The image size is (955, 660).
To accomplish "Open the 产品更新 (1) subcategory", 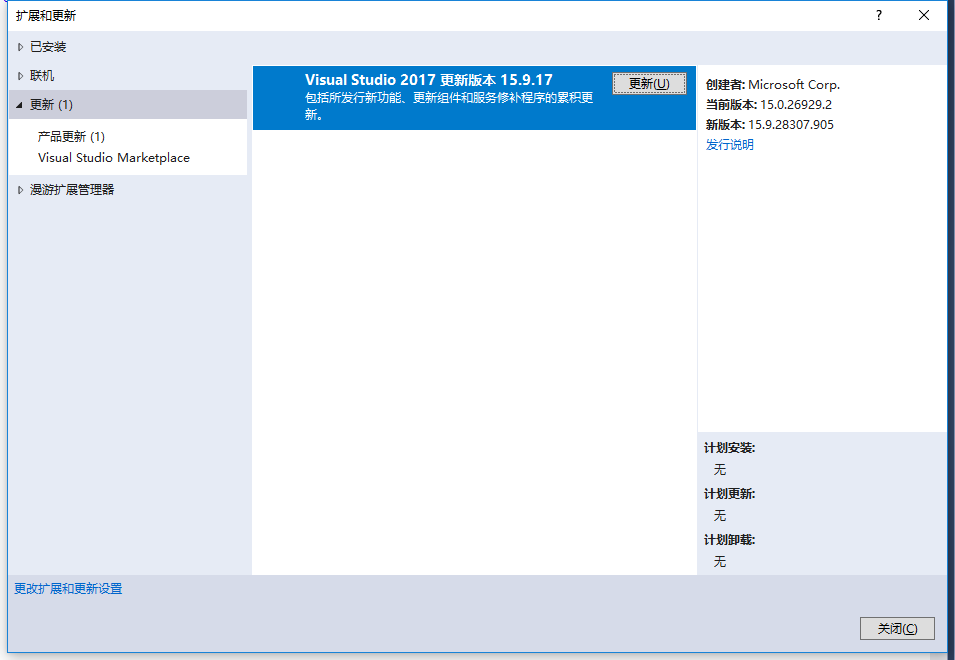I will pos(71,136).
